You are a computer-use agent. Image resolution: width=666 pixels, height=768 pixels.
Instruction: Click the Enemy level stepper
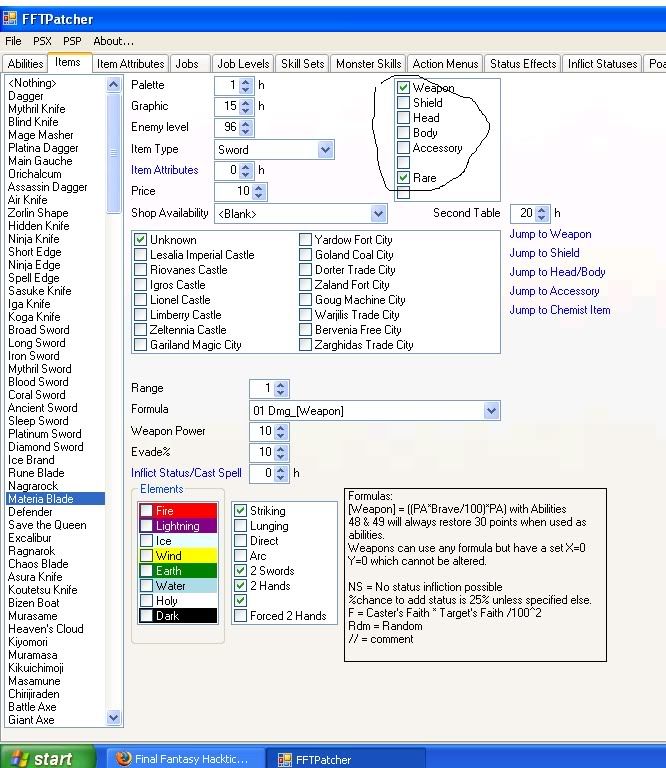coord(246,128)
